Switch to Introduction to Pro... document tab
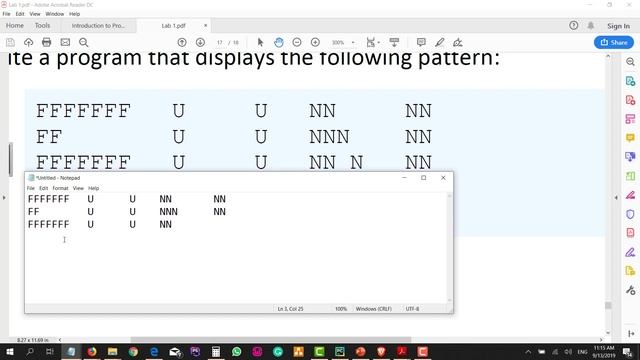This screenshot has height=360, width=640. pos(98,25)
